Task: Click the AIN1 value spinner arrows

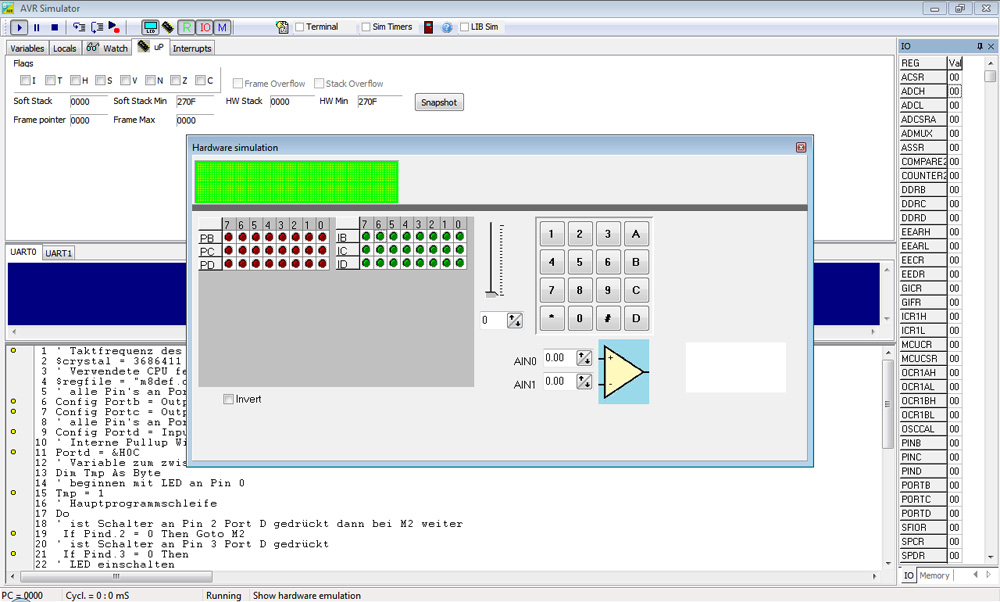Action: 584,382
